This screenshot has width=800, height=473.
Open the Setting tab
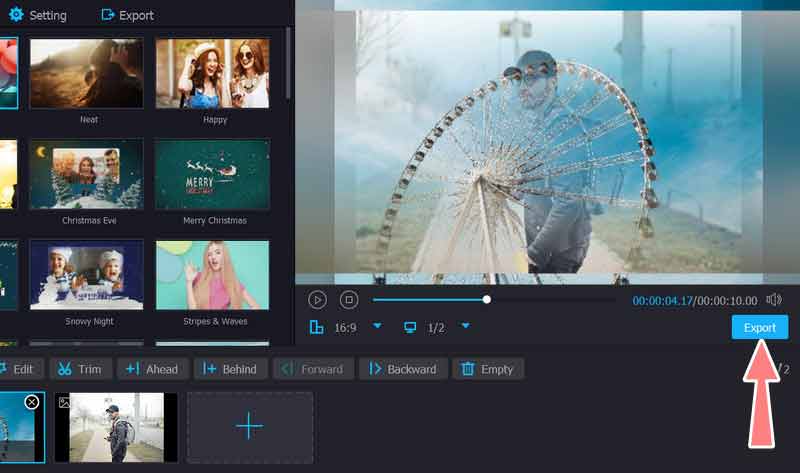[x=38, y=15]
